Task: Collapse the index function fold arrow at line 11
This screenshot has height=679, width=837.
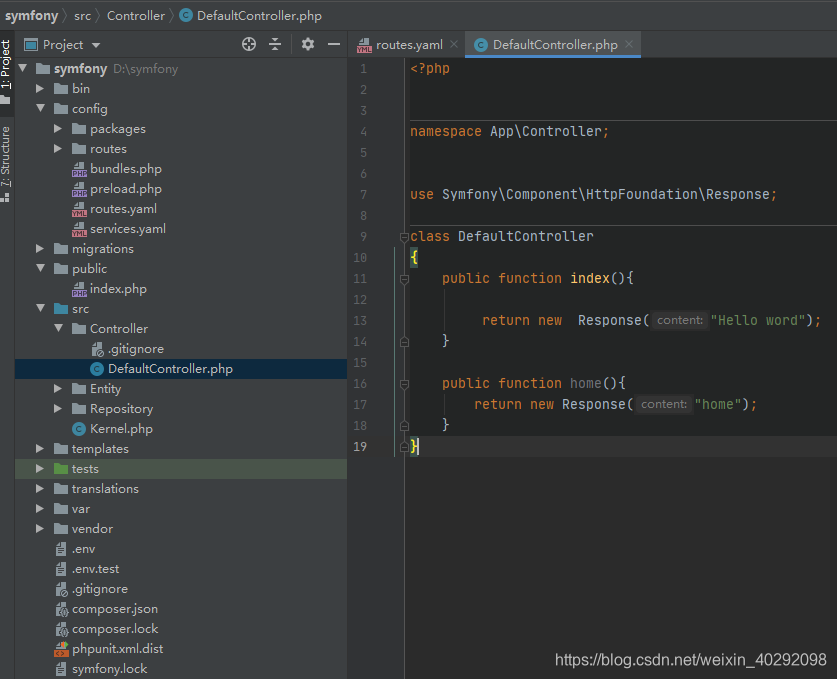Action: tap(405, 278)
